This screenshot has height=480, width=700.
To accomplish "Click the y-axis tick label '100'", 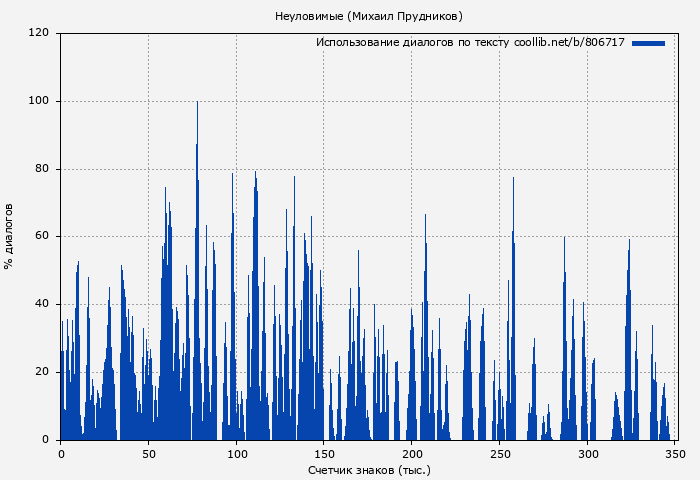I will 39,101.
